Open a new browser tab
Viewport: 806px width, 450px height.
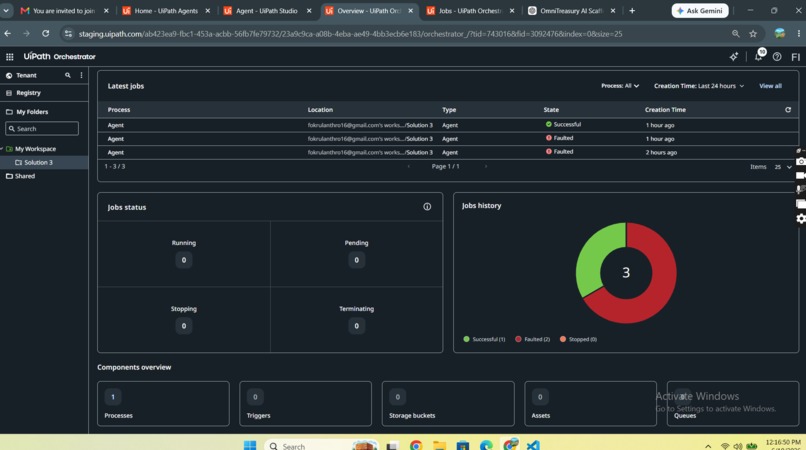[632, 10]
